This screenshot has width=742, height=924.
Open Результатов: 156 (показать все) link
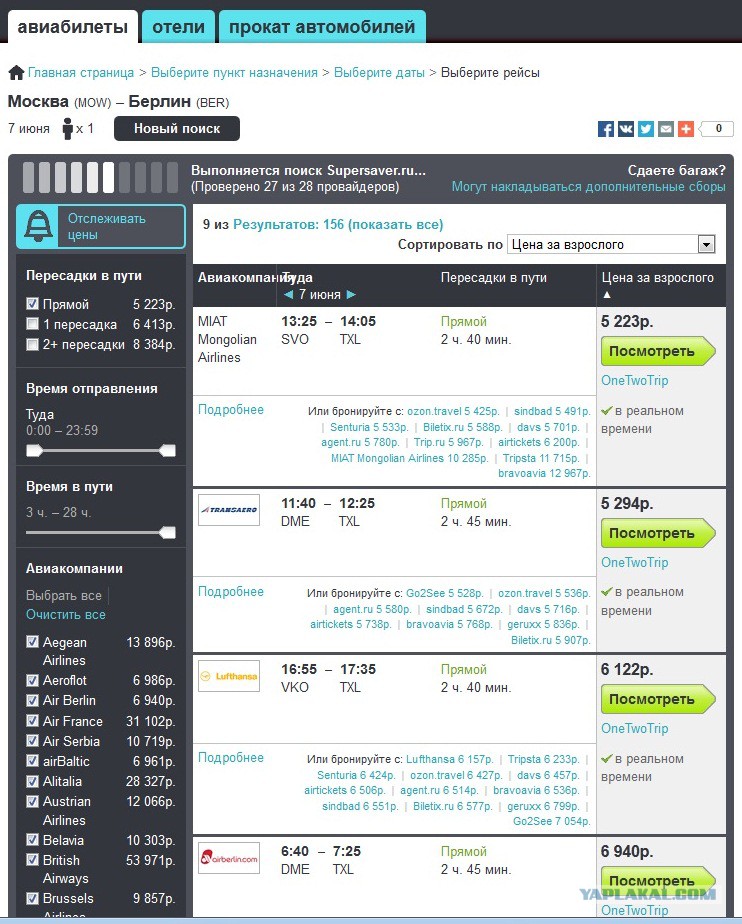click(x=338, y=225)
